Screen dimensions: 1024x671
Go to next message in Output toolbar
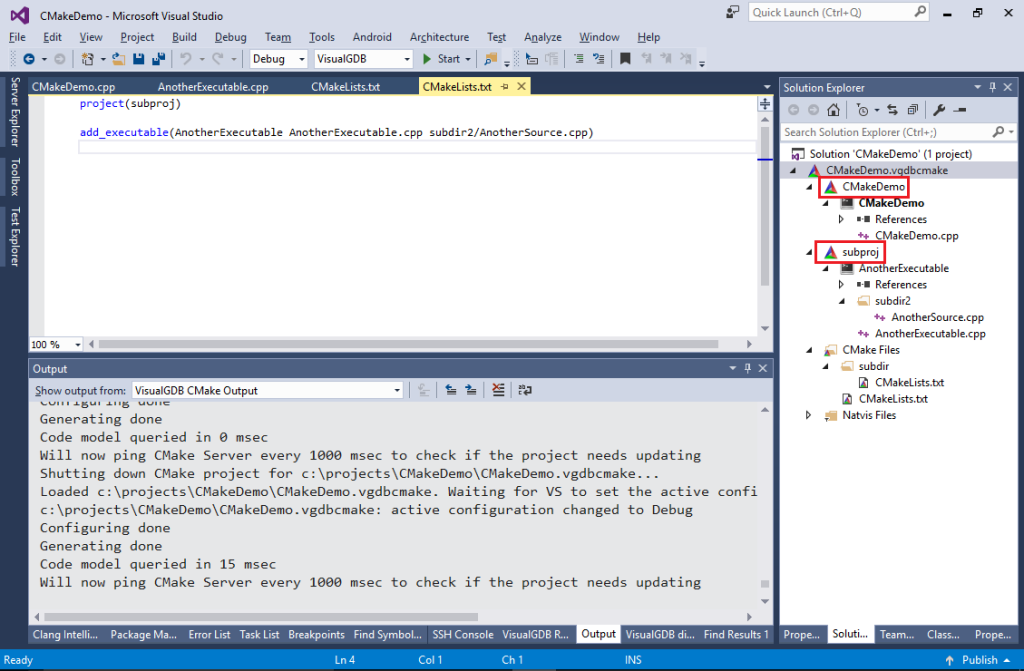[x=470, y=390]
